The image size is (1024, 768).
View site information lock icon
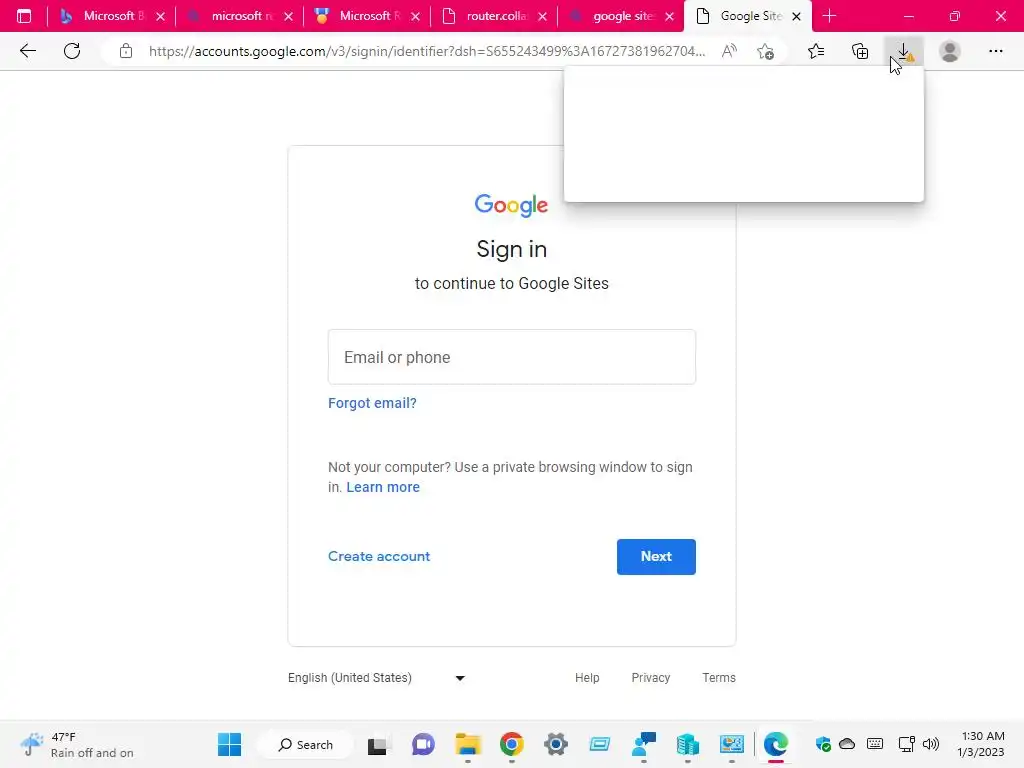[x=125, y=51]
